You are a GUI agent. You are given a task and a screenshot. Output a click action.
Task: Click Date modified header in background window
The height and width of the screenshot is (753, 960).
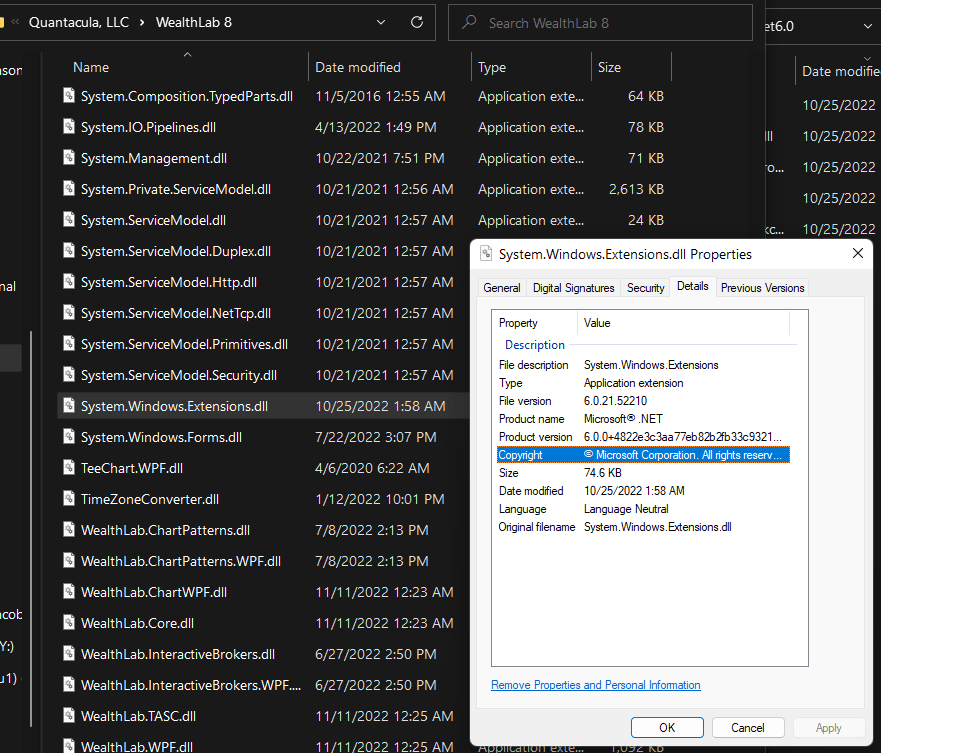tap(841, 71)
